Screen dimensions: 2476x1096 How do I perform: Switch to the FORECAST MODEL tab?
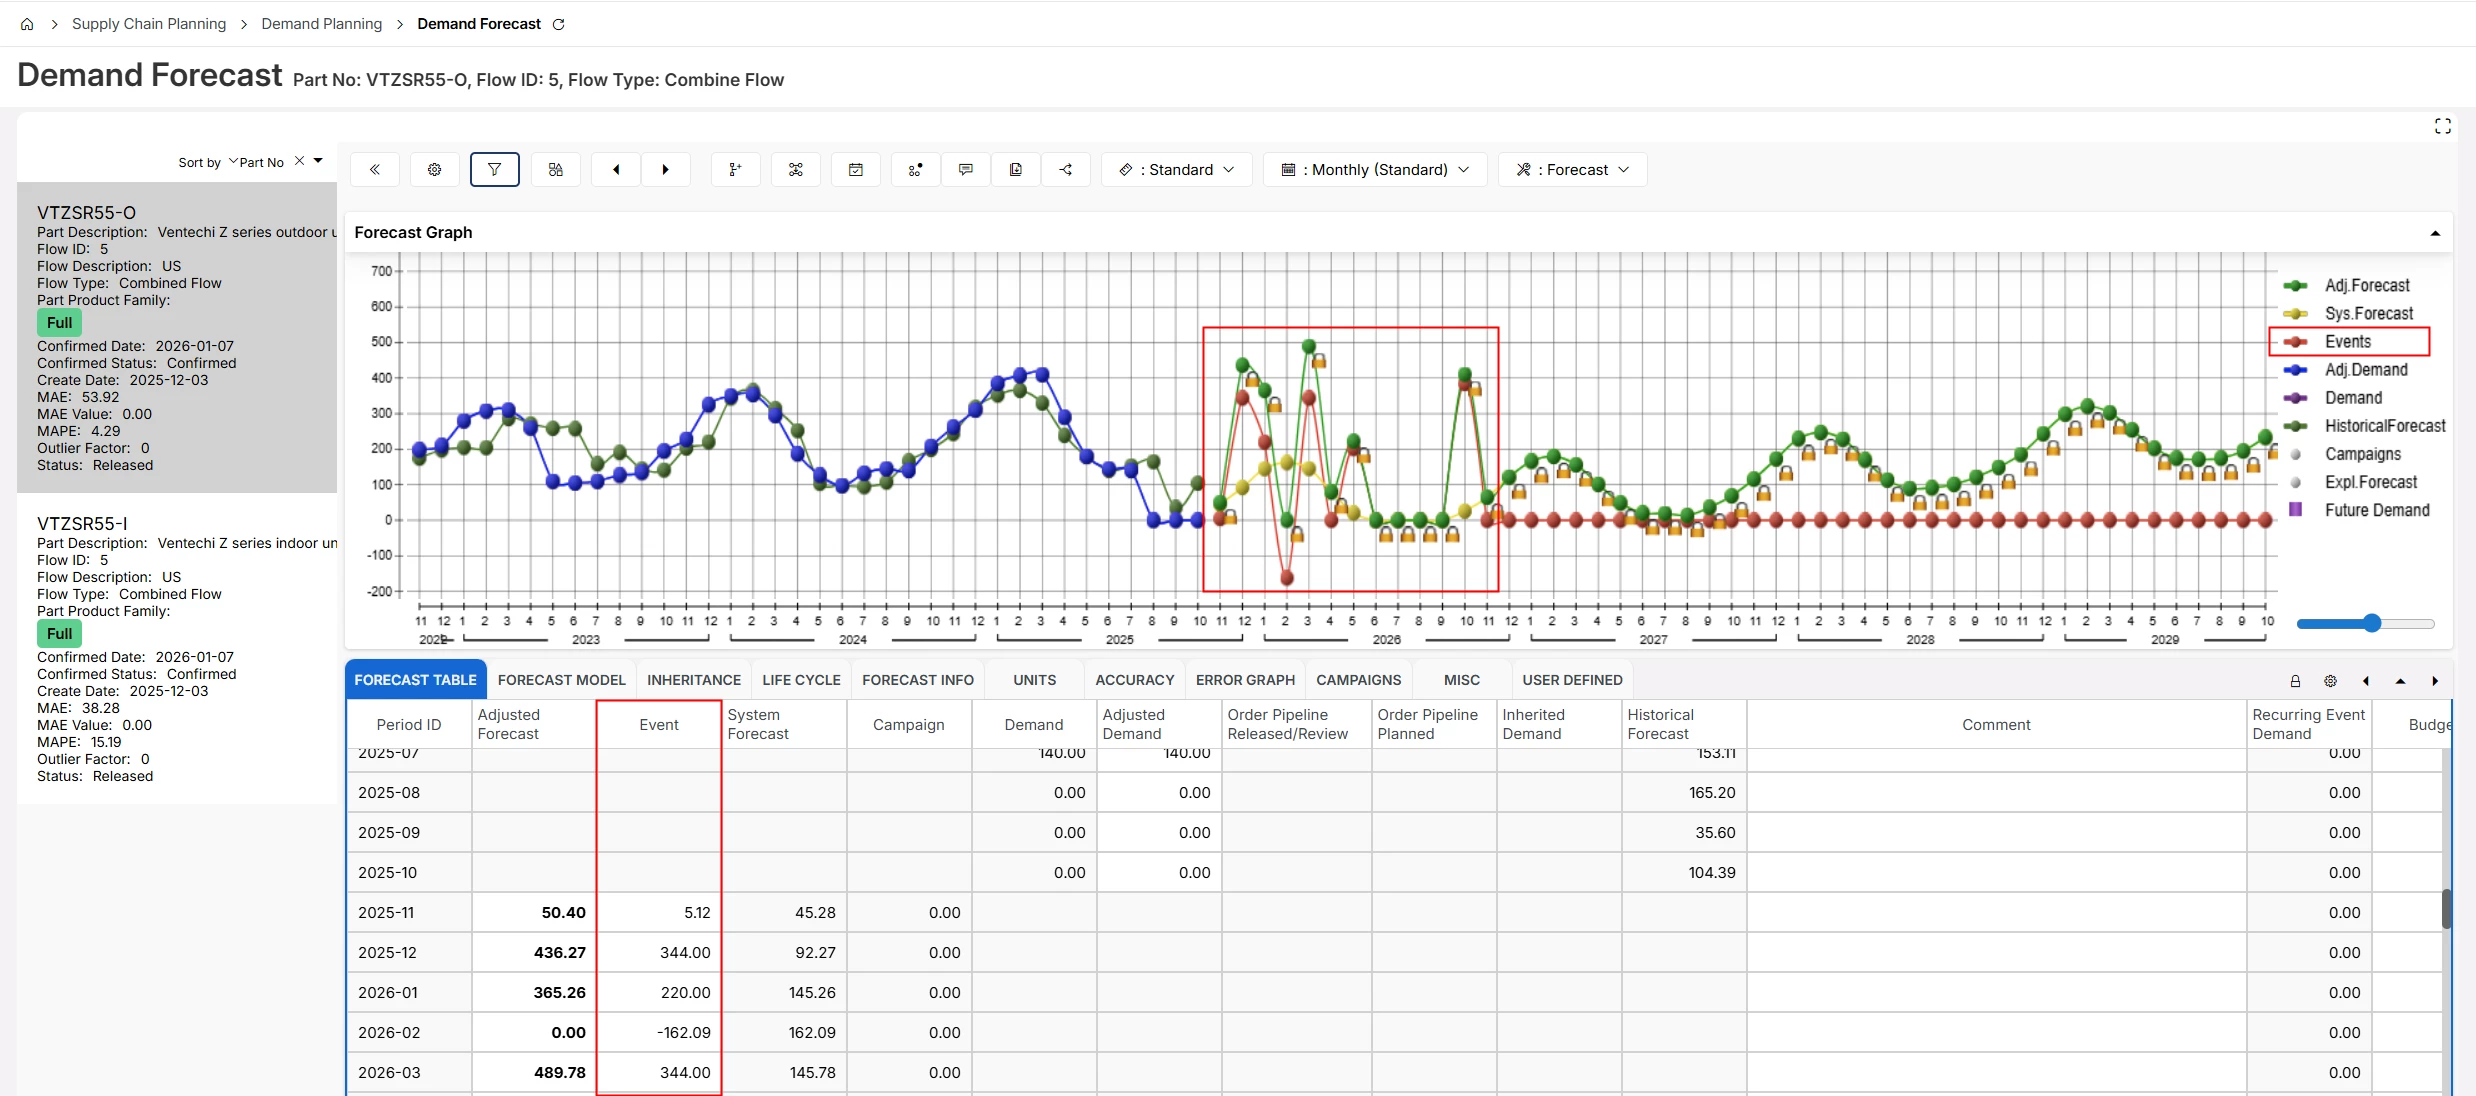pos(561,680)
